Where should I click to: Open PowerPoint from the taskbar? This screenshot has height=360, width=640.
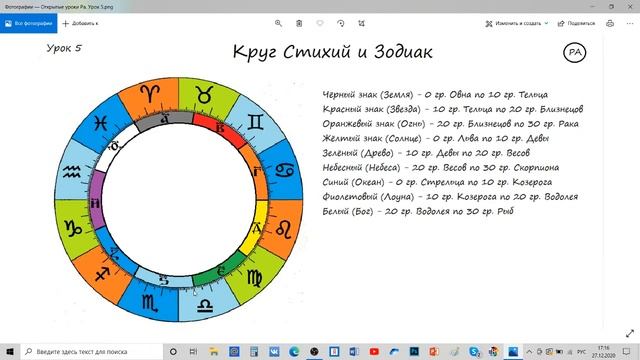pos(434,351)
